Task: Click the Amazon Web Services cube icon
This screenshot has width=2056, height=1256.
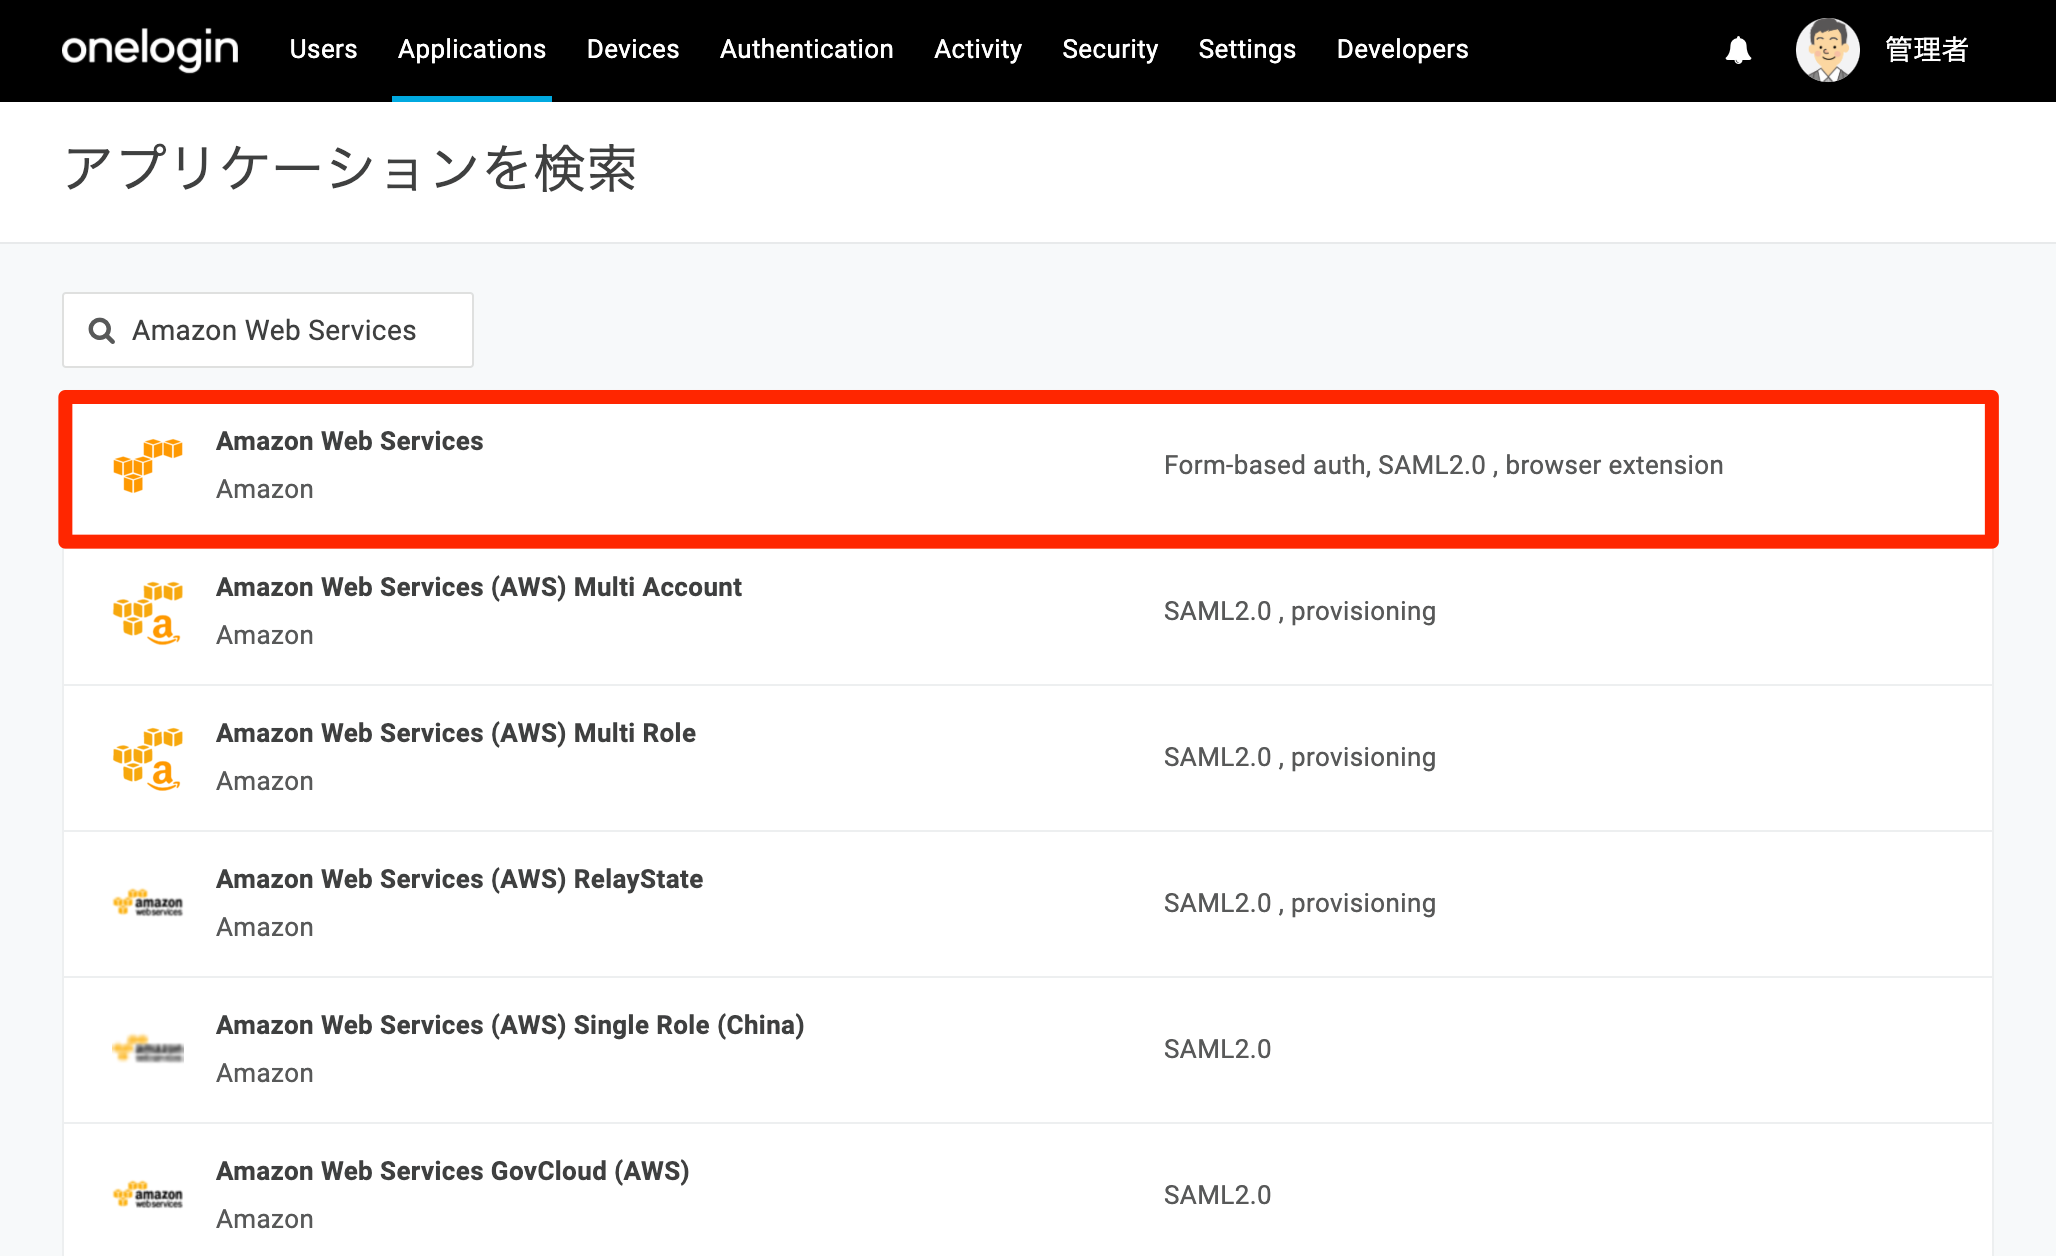Action: click(x=148, y=465)
